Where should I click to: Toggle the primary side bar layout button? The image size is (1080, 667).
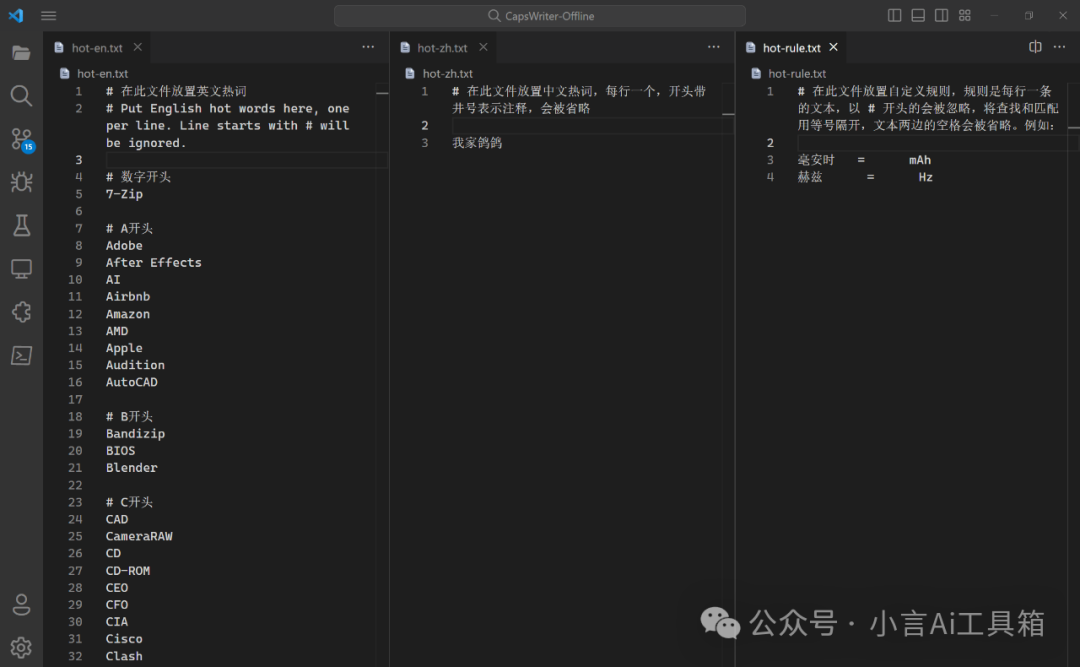click(x=895, y=15)
